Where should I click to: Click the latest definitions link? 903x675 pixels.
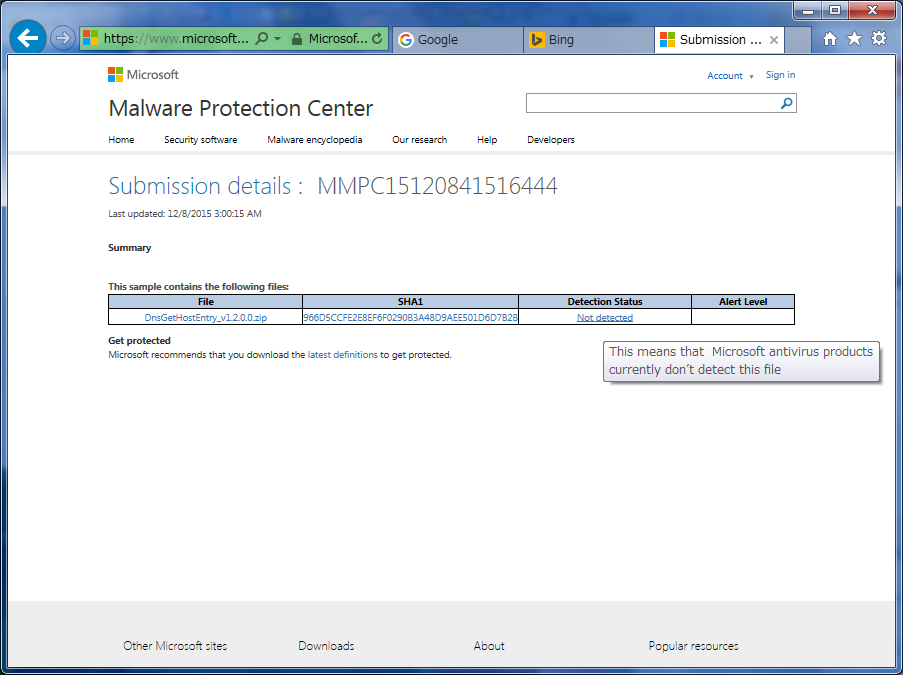pyautogui.click(x=343, y=355)
